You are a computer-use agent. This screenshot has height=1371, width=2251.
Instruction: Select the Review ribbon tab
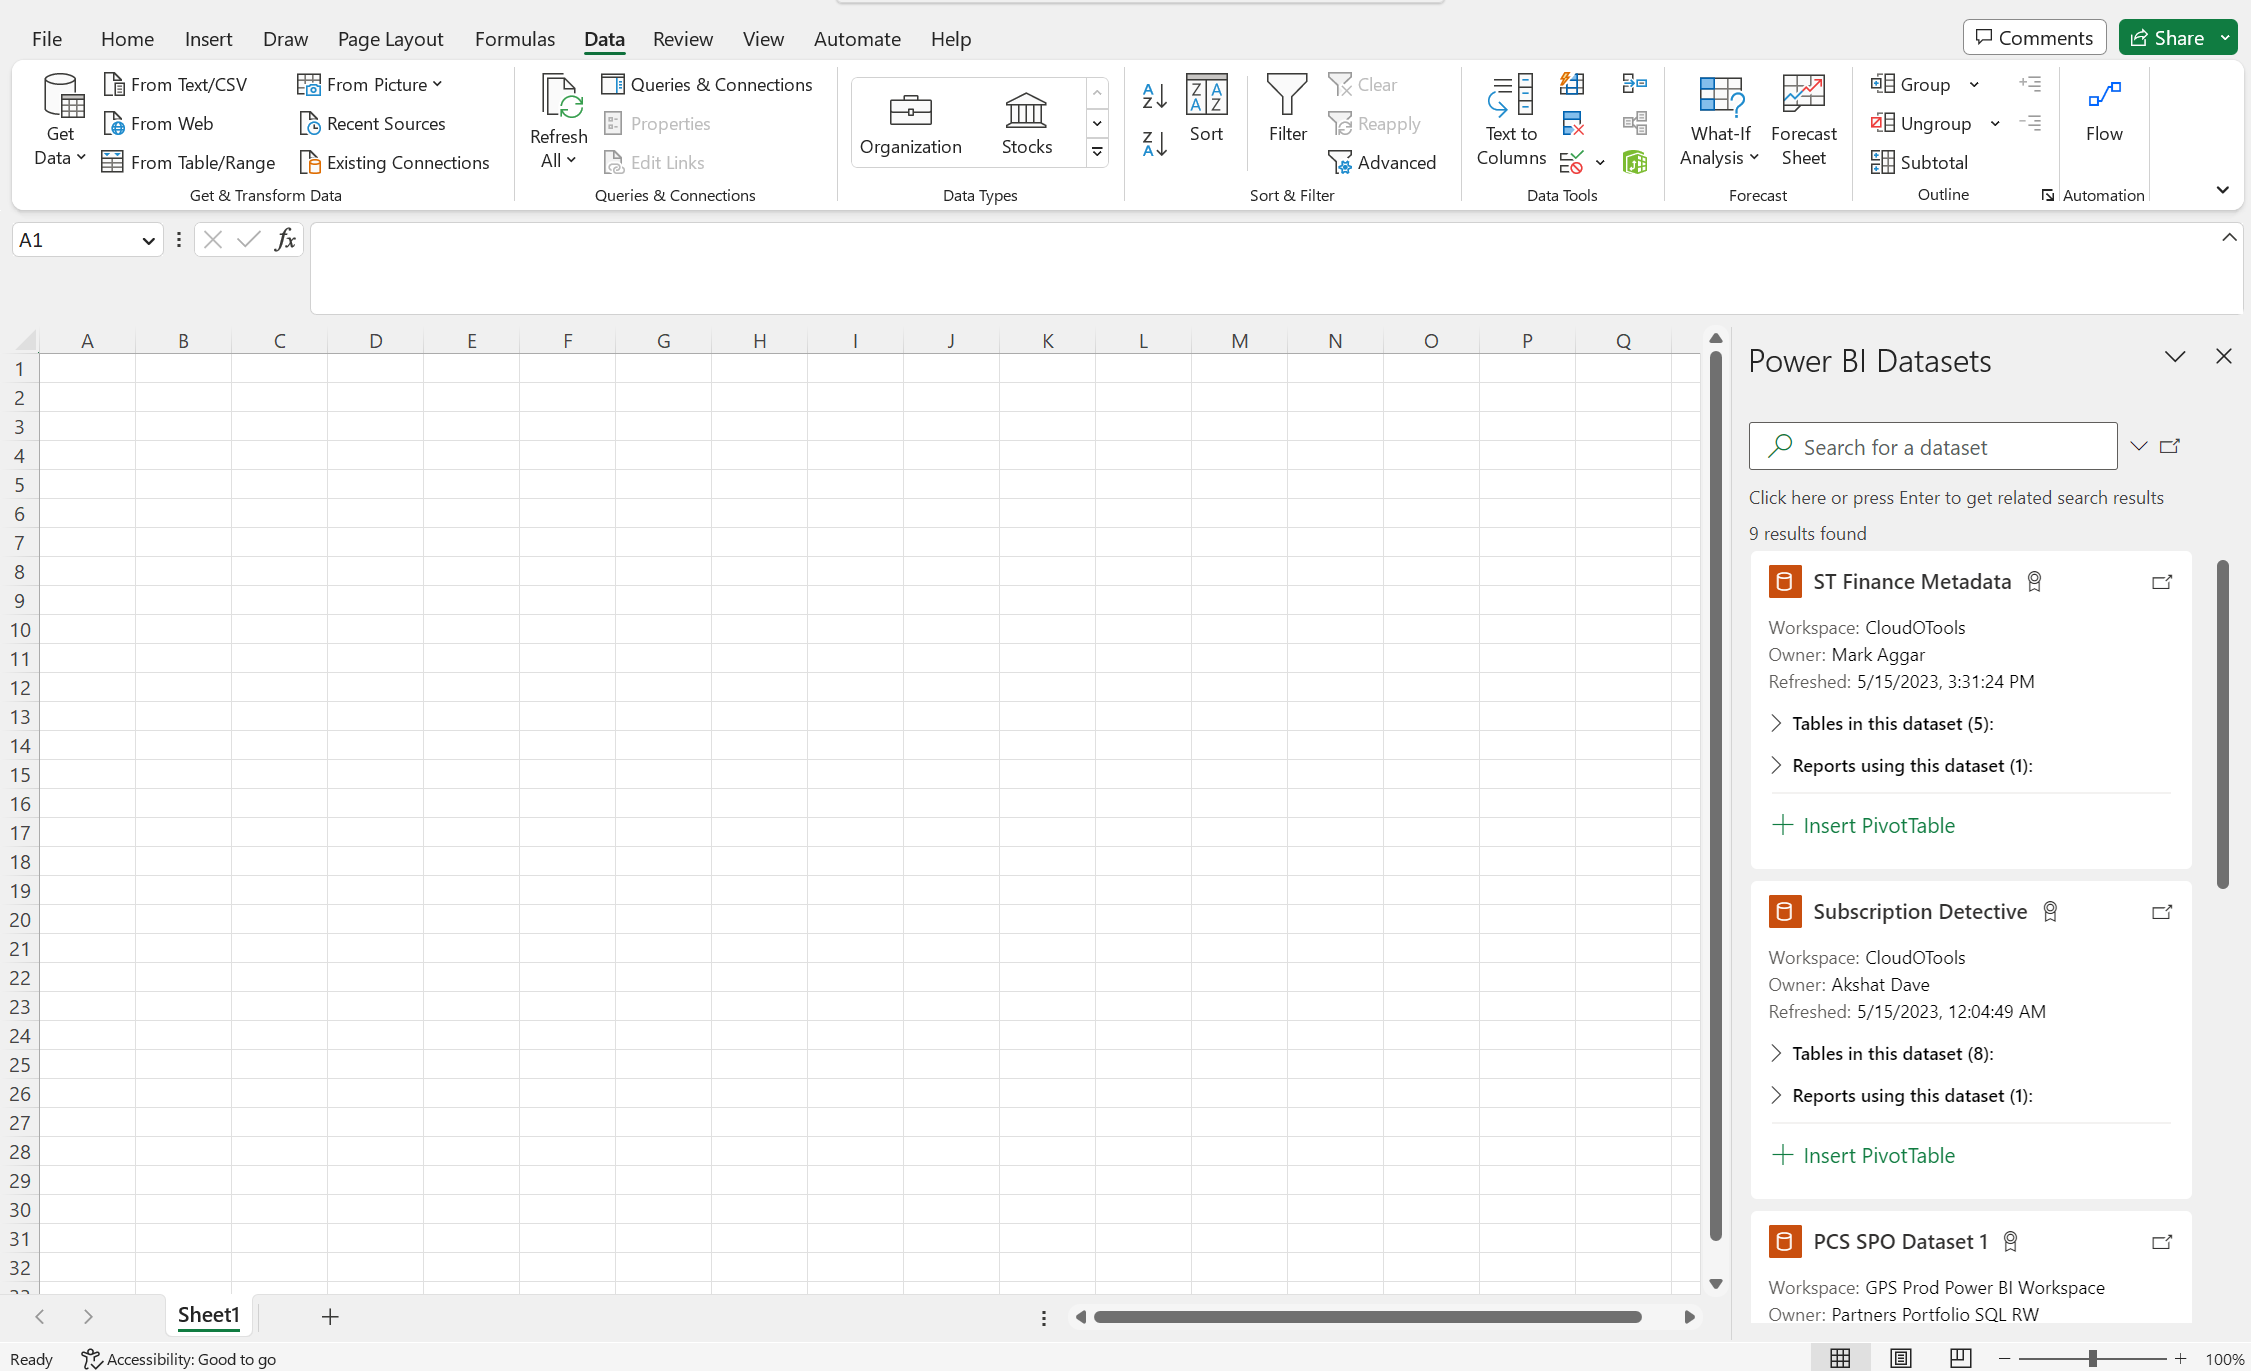682,39
